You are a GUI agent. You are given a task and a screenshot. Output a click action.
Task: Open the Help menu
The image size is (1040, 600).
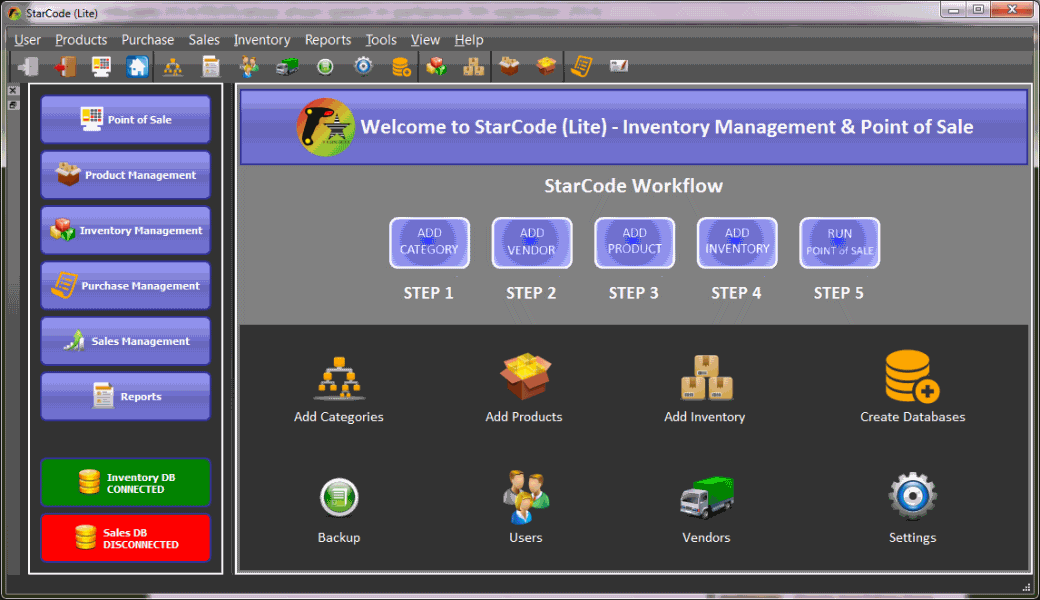(x=468, y=40)
